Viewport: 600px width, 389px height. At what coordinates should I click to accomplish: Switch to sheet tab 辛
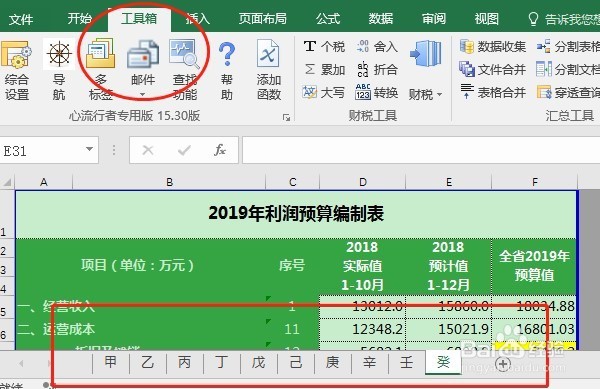370,362
